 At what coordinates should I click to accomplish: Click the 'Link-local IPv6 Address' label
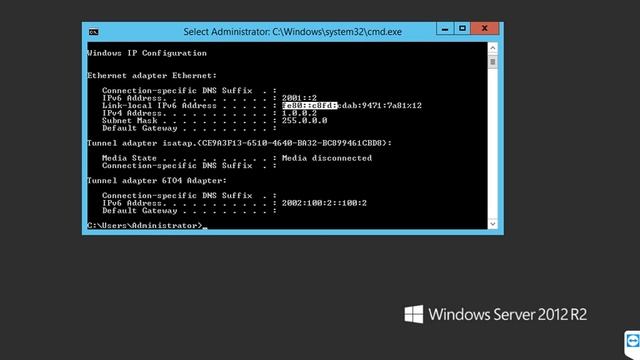pyautogui.click(x=159, y=105)
